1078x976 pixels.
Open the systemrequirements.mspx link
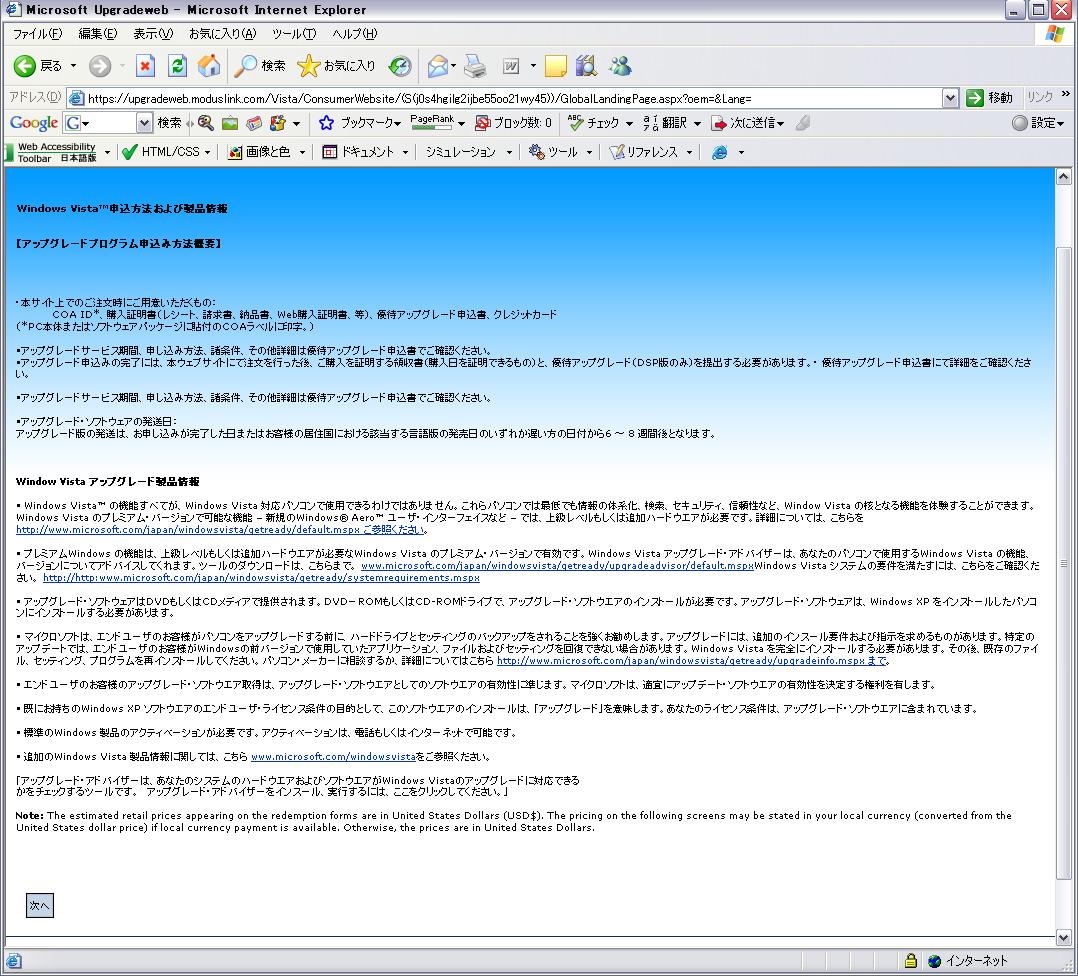tap(261, 578)
